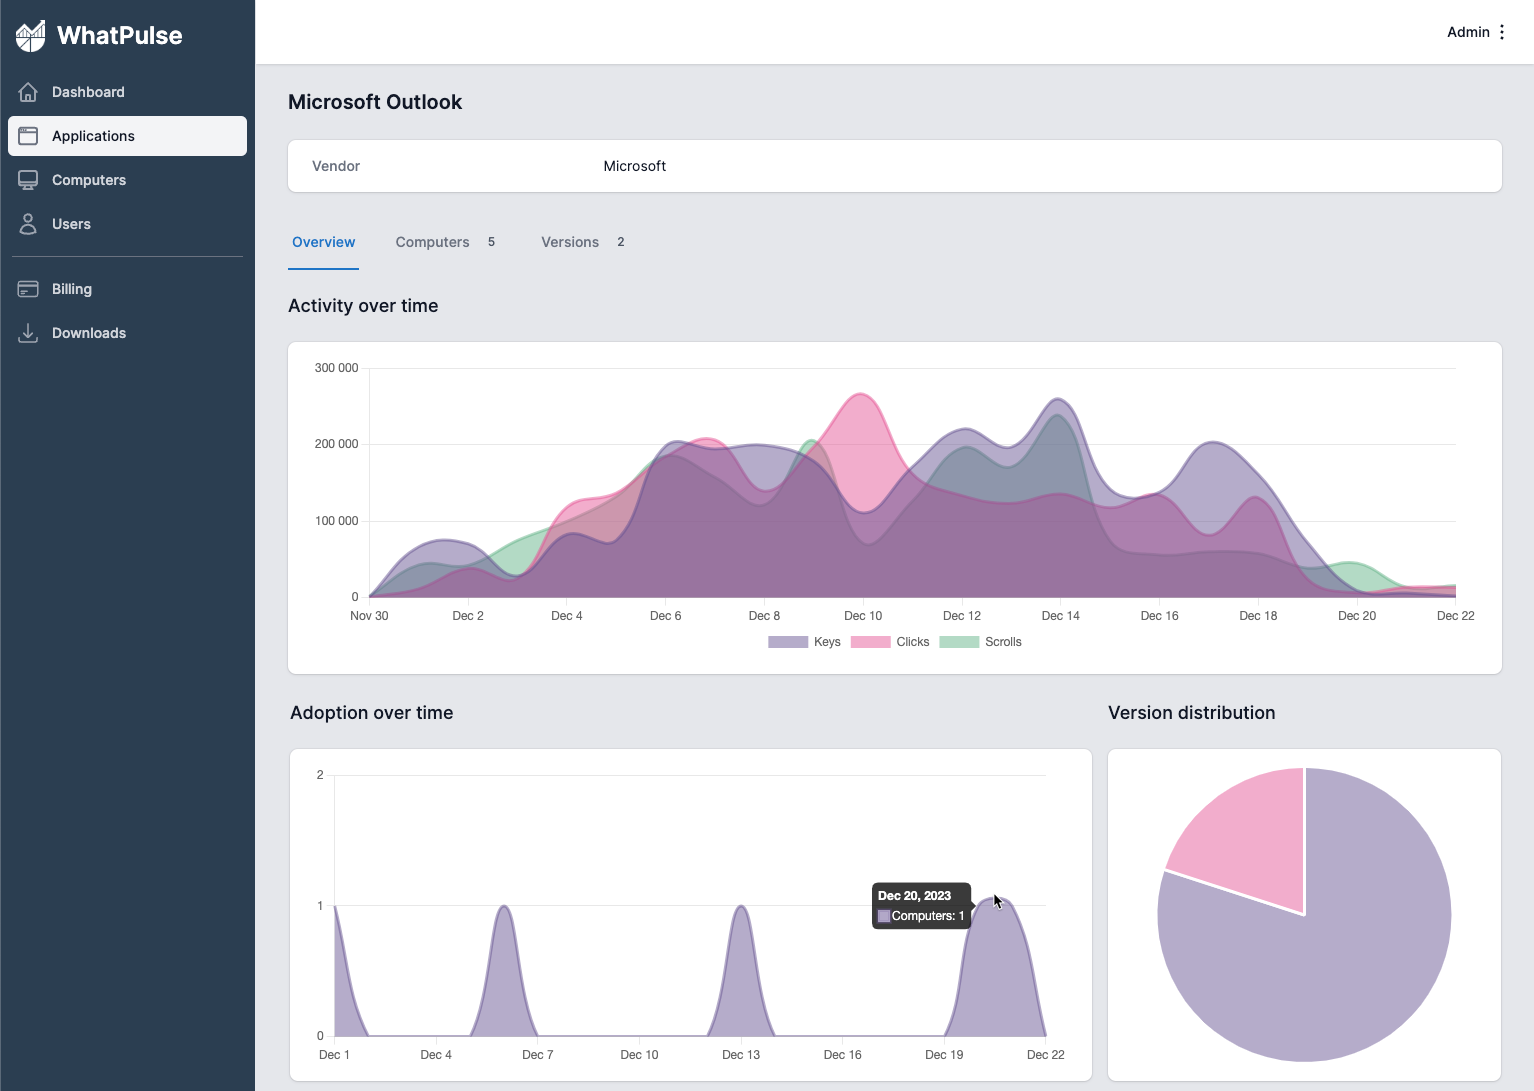Click the Applications window icon
Screen dimensions: 1534x1091
28,136
